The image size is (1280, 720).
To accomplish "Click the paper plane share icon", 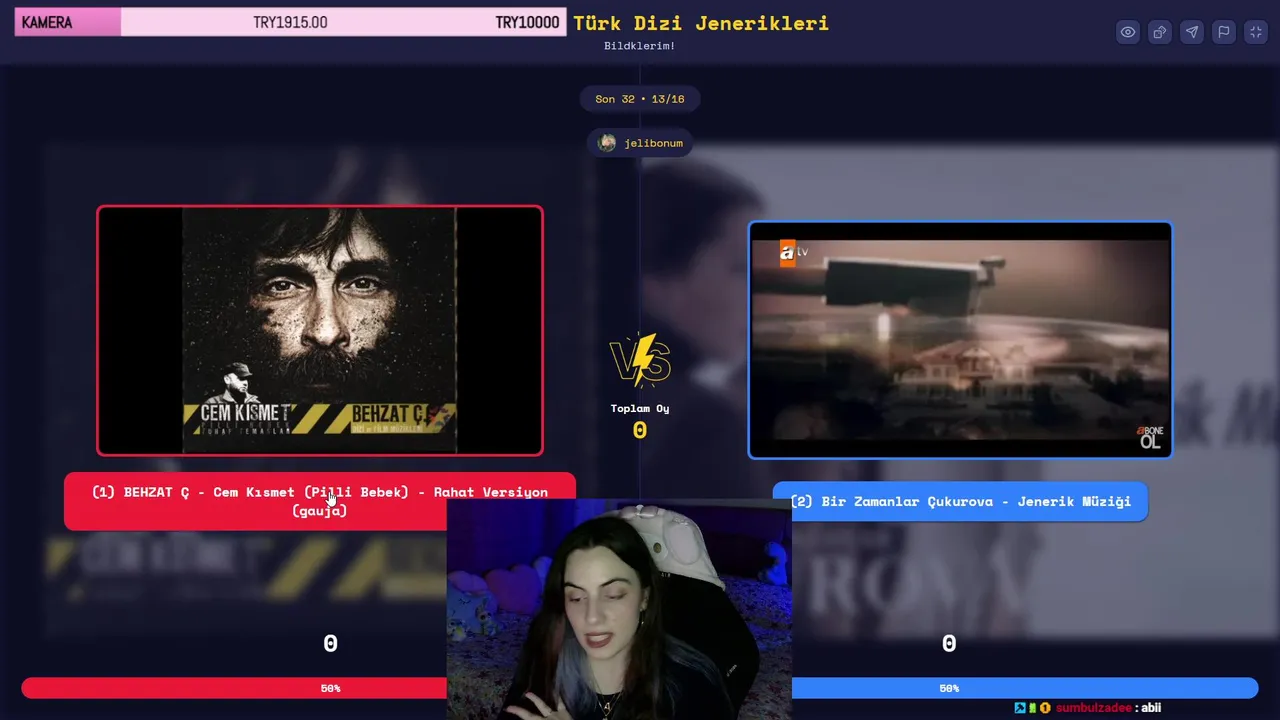I will click(1192, 32).
